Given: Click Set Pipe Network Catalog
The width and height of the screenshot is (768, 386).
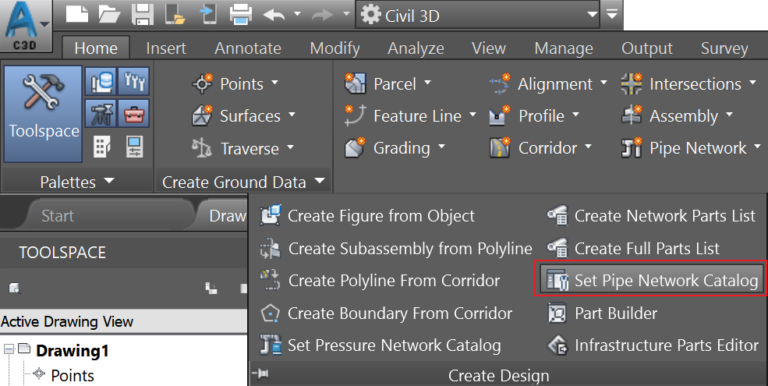Looking at the screenshot, I should coord(651,280).
